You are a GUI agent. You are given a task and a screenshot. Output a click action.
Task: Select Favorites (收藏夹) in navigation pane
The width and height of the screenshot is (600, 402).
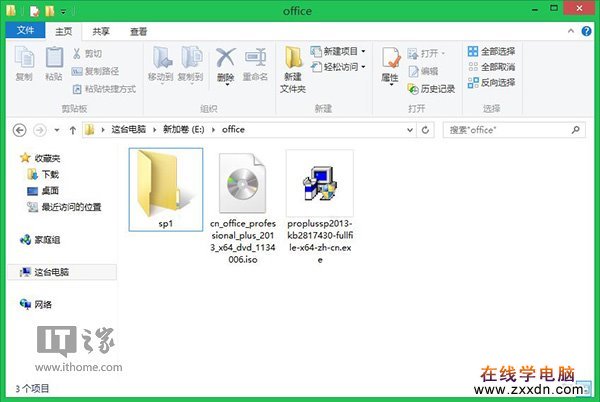41,158
